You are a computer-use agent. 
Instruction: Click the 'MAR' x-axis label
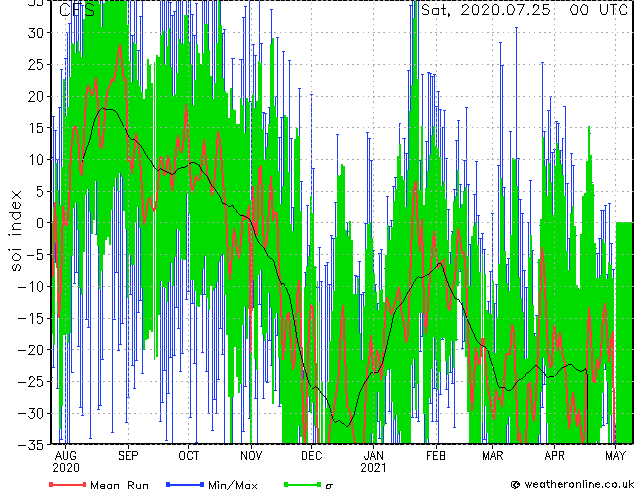pyautogui.click(x=493, y=456)
